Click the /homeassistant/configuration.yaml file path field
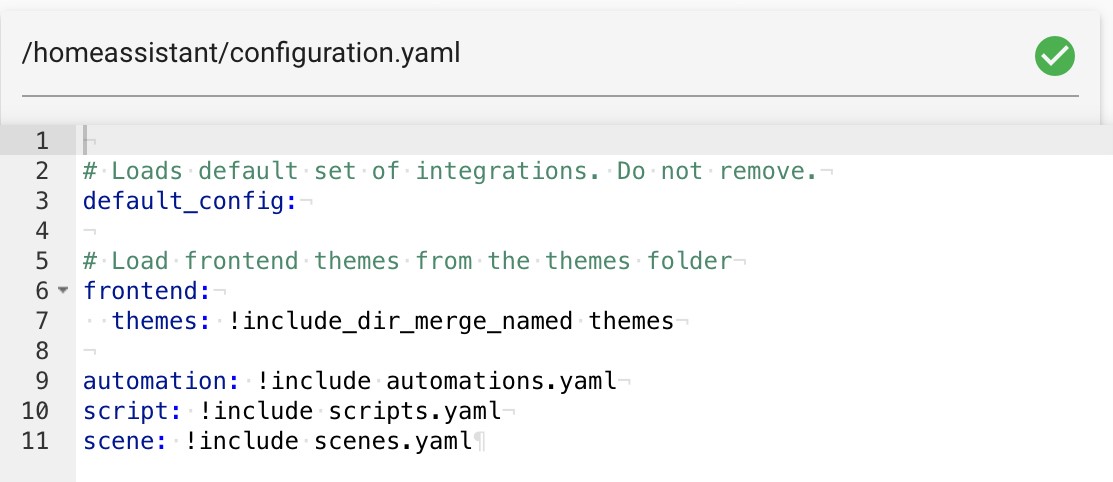Screen dimensions: 1113x482 [x=550, y=55]
